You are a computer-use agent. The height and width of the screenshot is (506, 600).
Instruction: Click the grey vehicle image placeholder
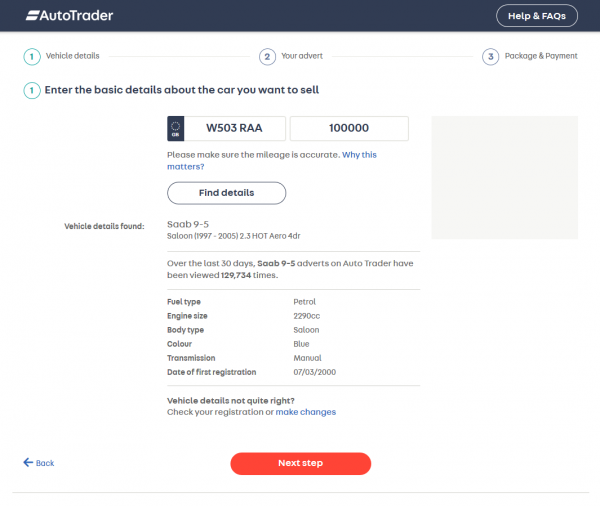[x=504, y=177]
